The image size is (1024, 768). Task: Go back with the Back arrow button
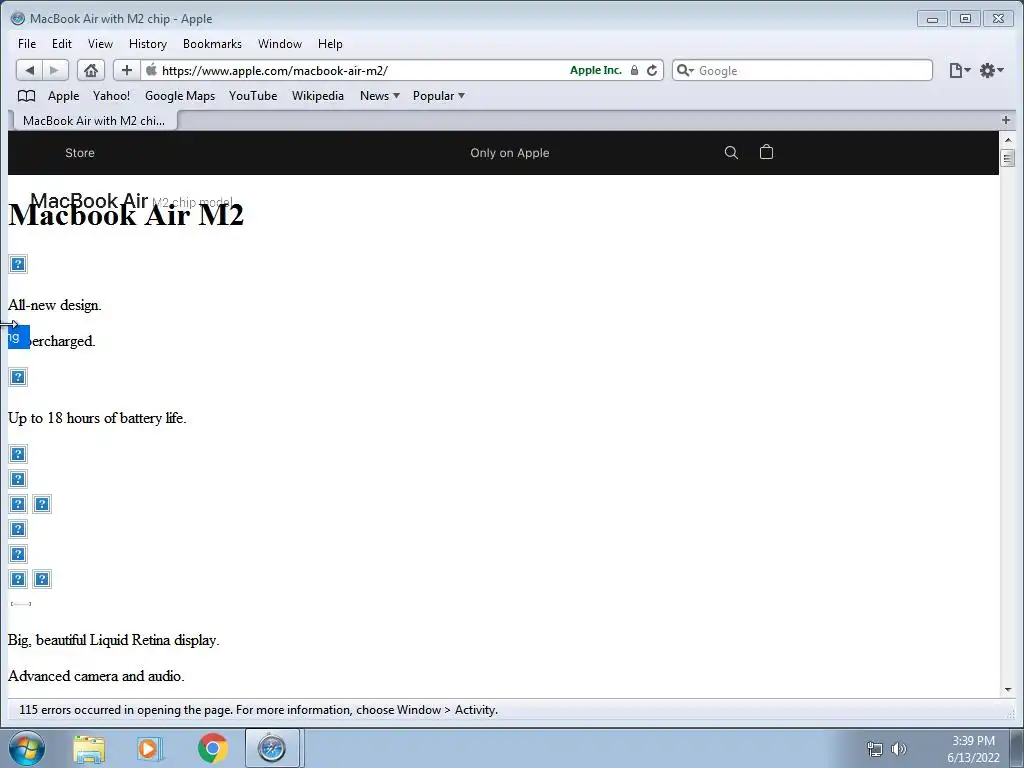[x=29, y=71]
